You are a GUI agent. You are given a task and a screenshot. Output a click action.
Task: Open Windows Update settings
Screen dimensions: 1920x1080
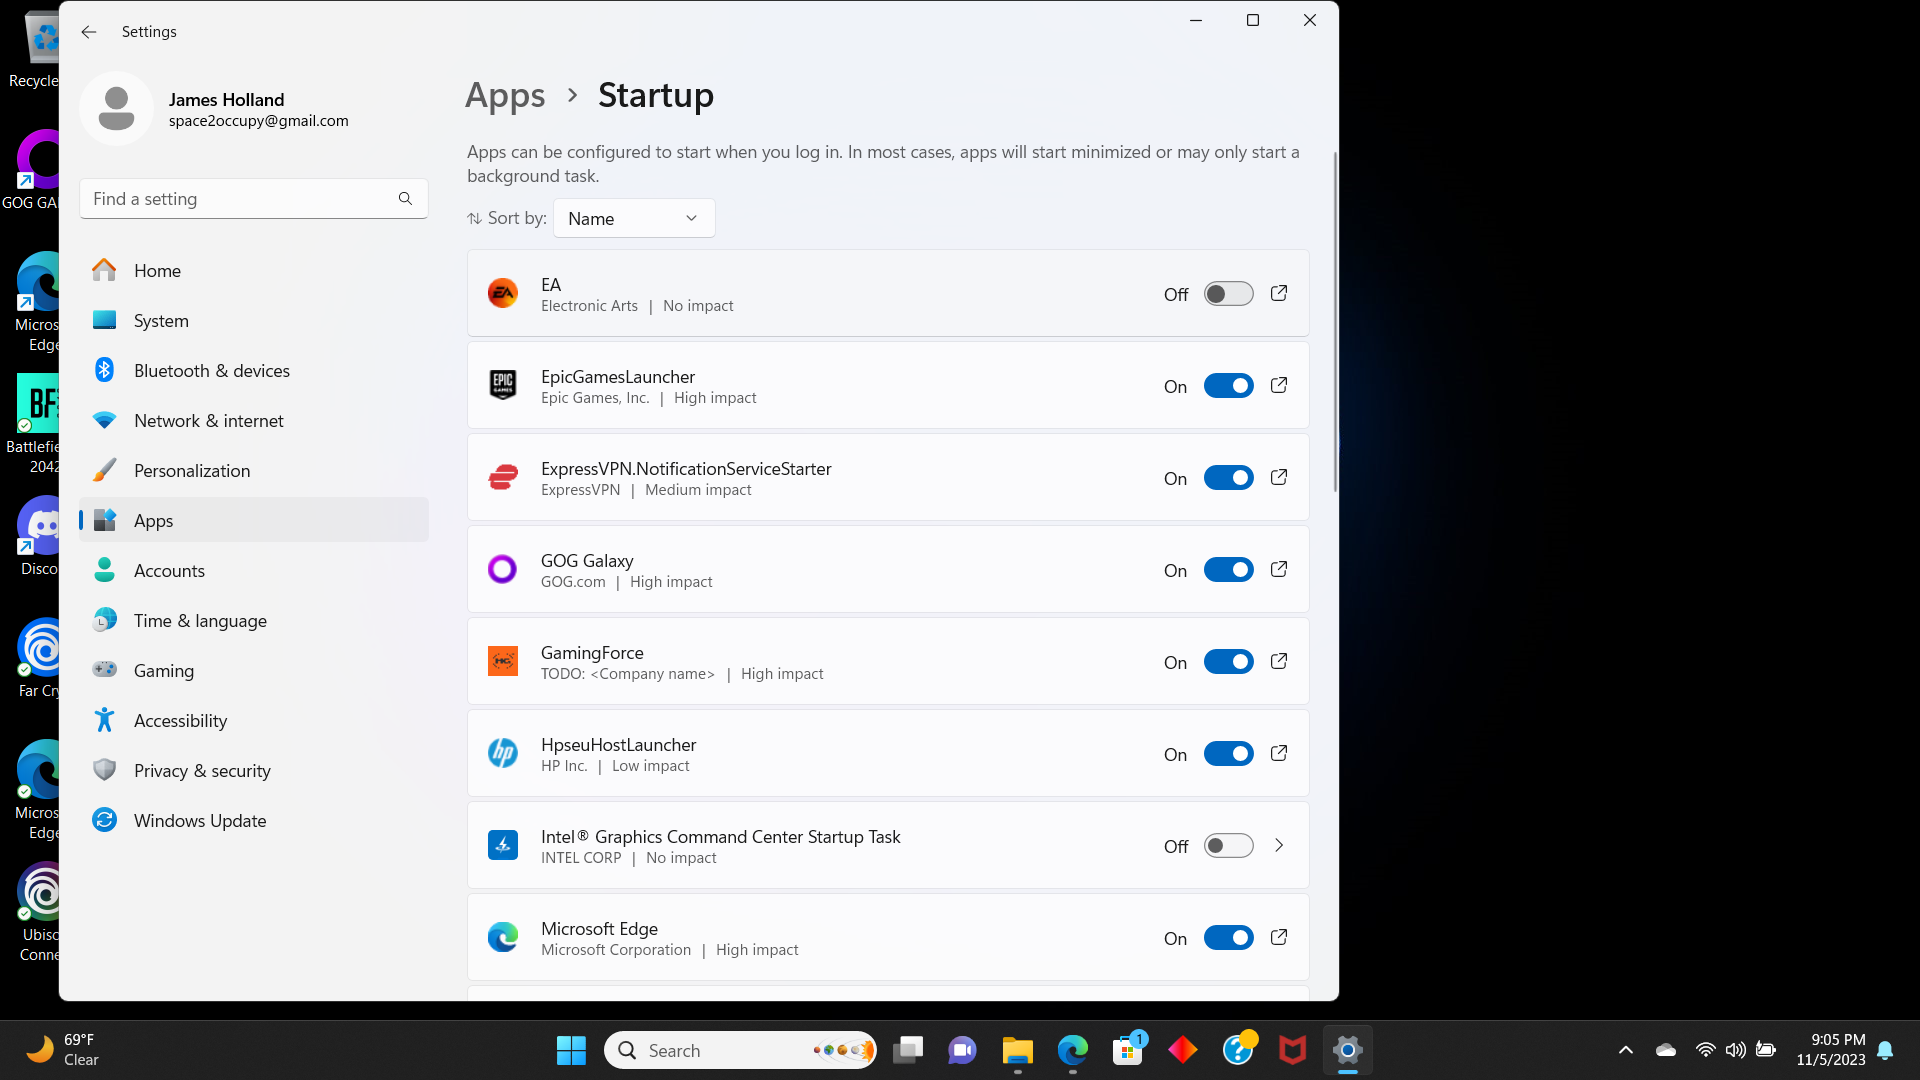(254, 820)
